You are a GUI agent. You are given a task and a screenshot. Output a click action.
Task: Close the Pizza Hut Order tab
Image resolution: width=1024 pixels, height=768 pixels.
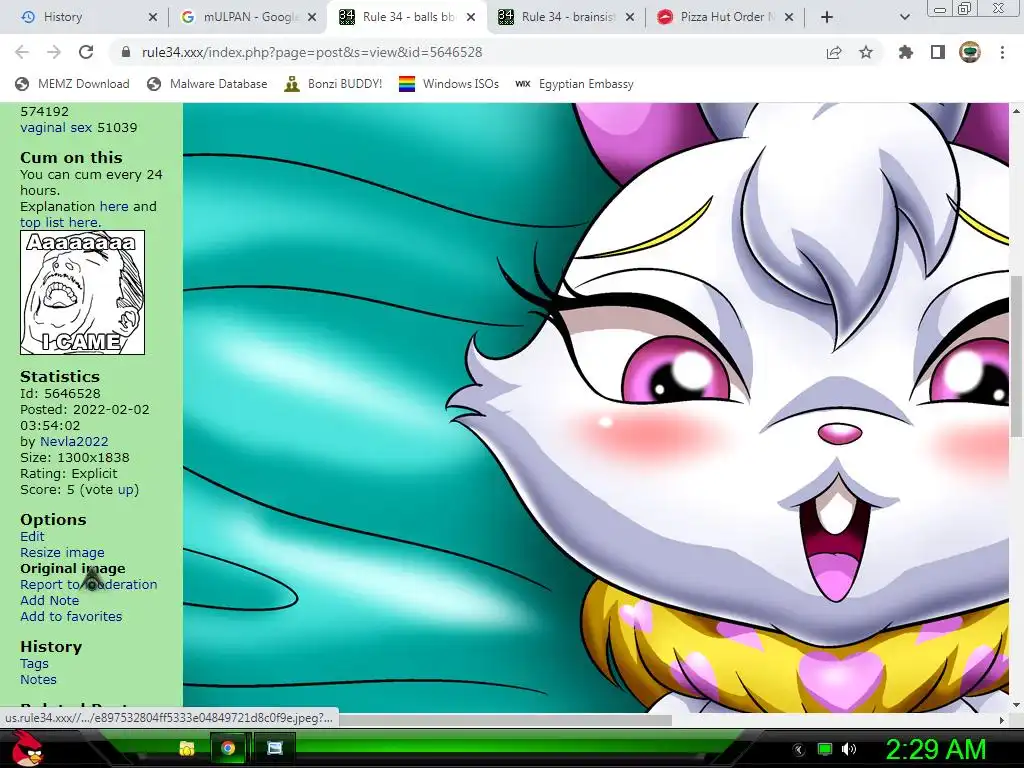789,17
